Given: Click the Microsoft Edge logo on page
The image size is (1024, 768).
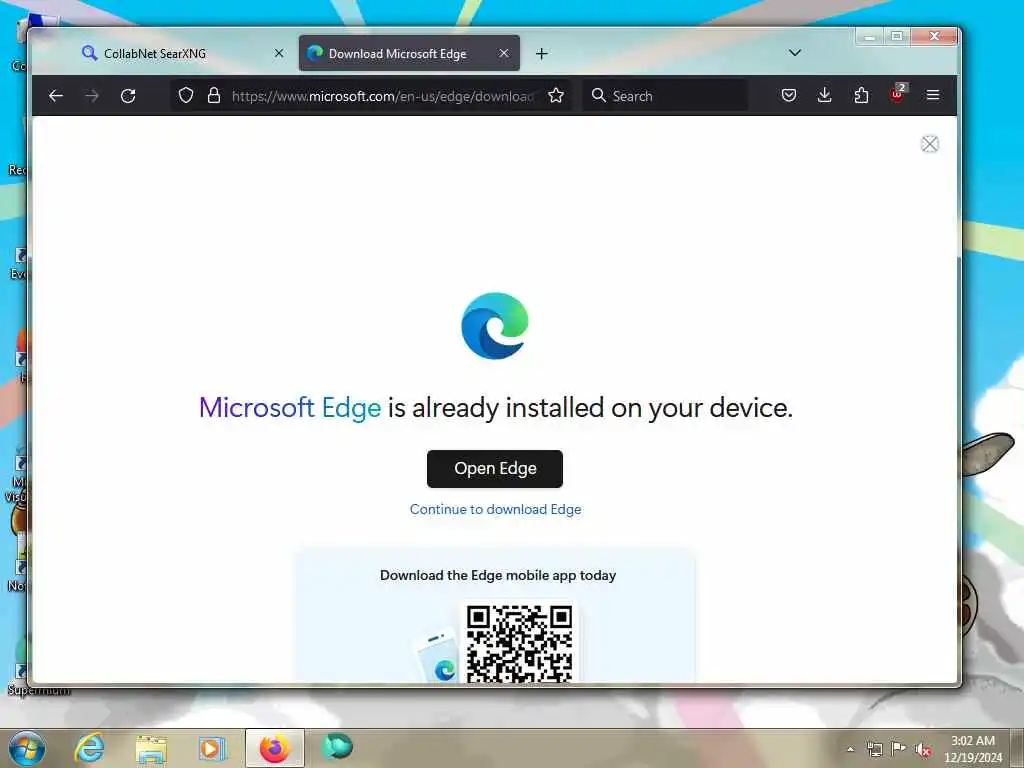Looking at the screenshot, I should click(495, 326).
